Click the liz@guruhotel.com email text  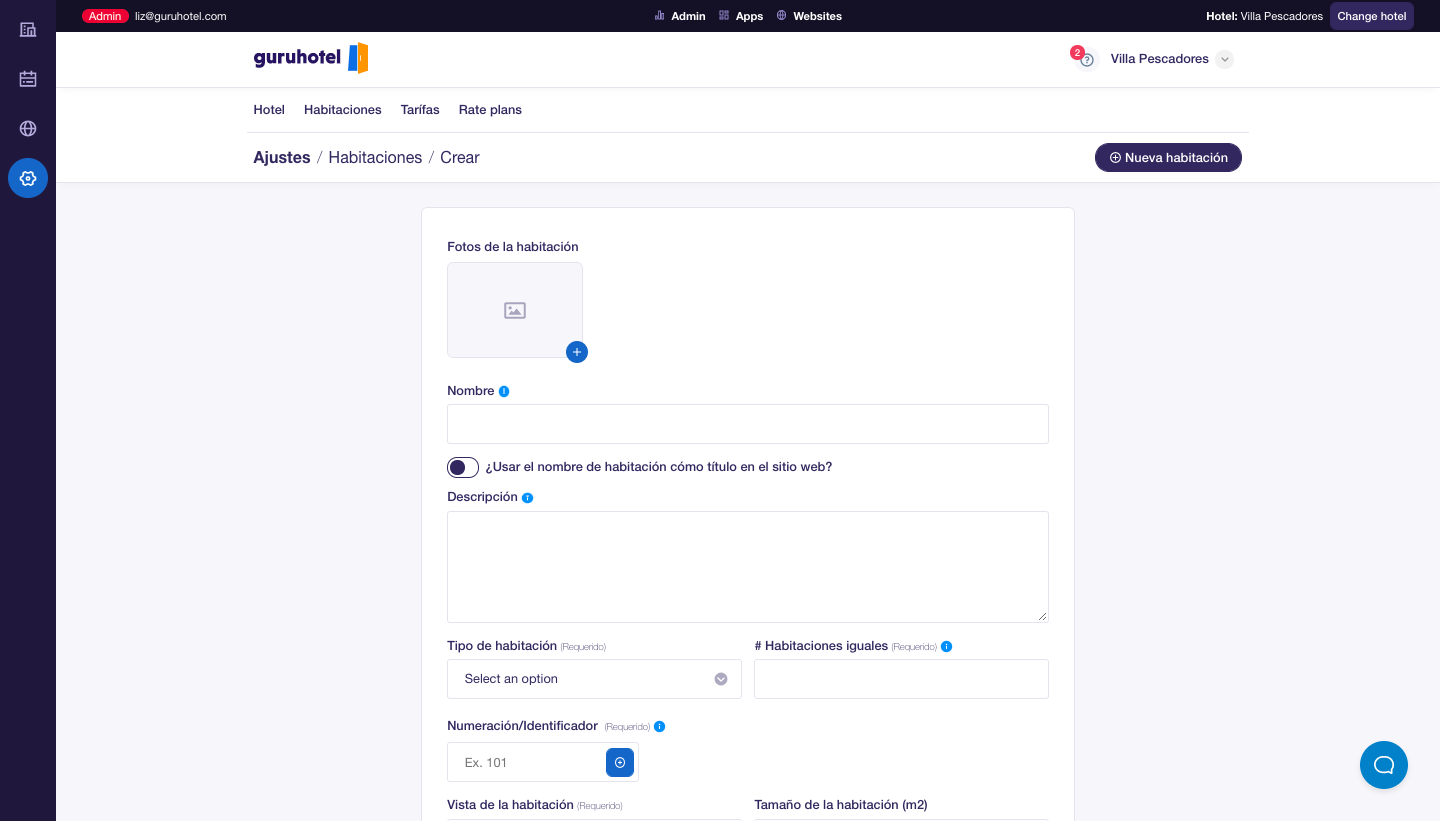[x=181, y=16]
